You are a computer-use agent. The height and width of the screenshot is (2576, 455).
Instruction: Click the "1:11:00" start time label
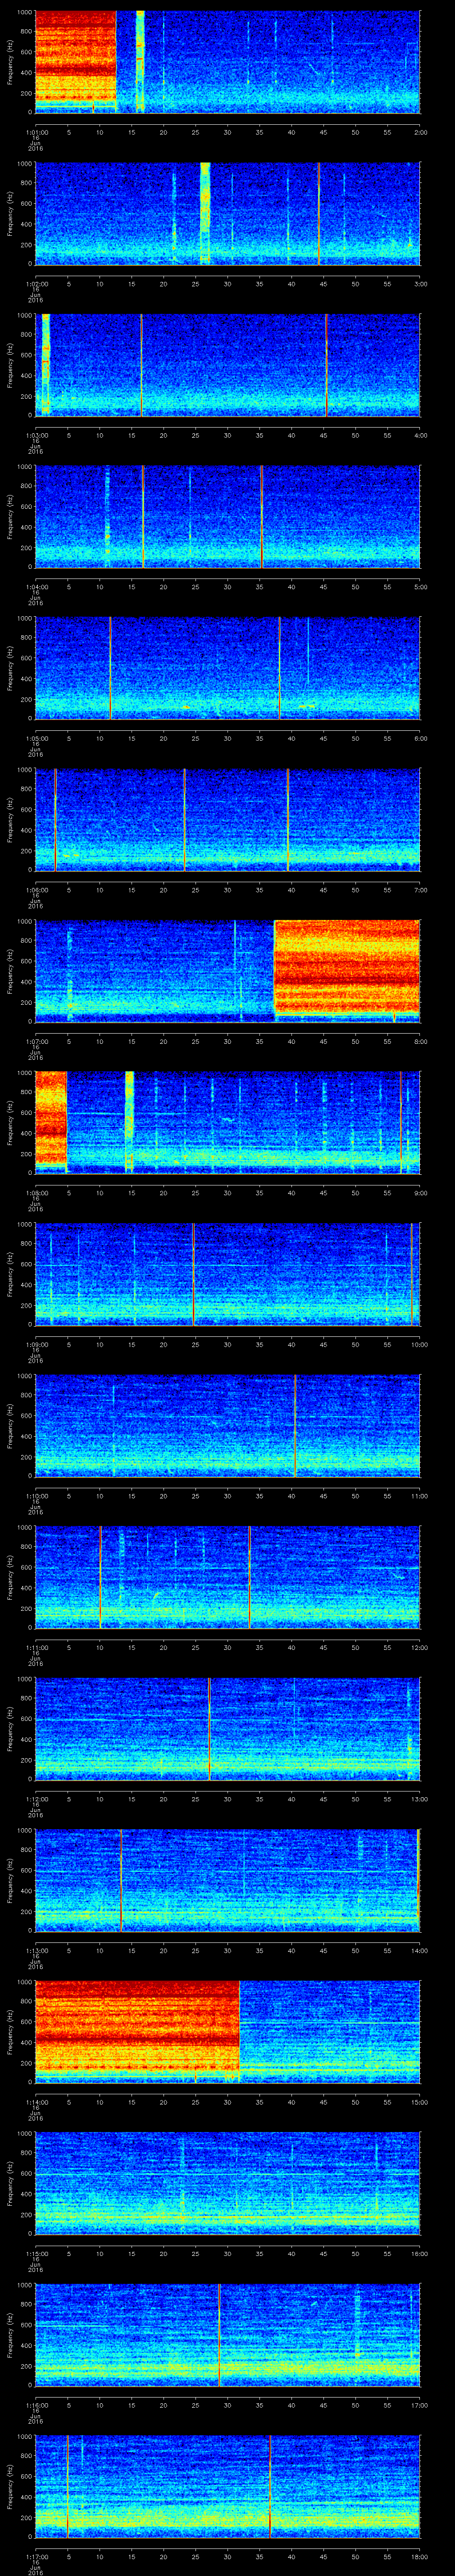[36, 1647]
